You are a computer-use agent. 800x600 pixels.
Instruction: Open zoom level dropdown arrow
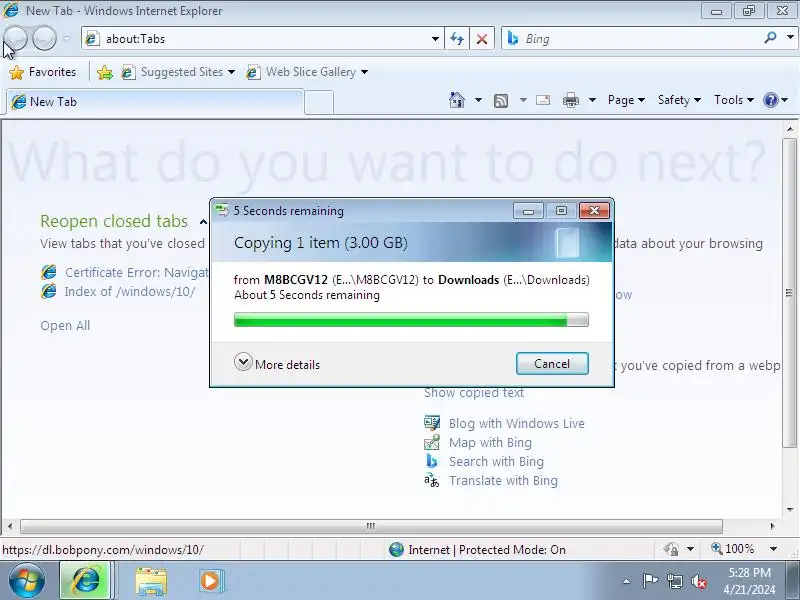coord(773,549)
